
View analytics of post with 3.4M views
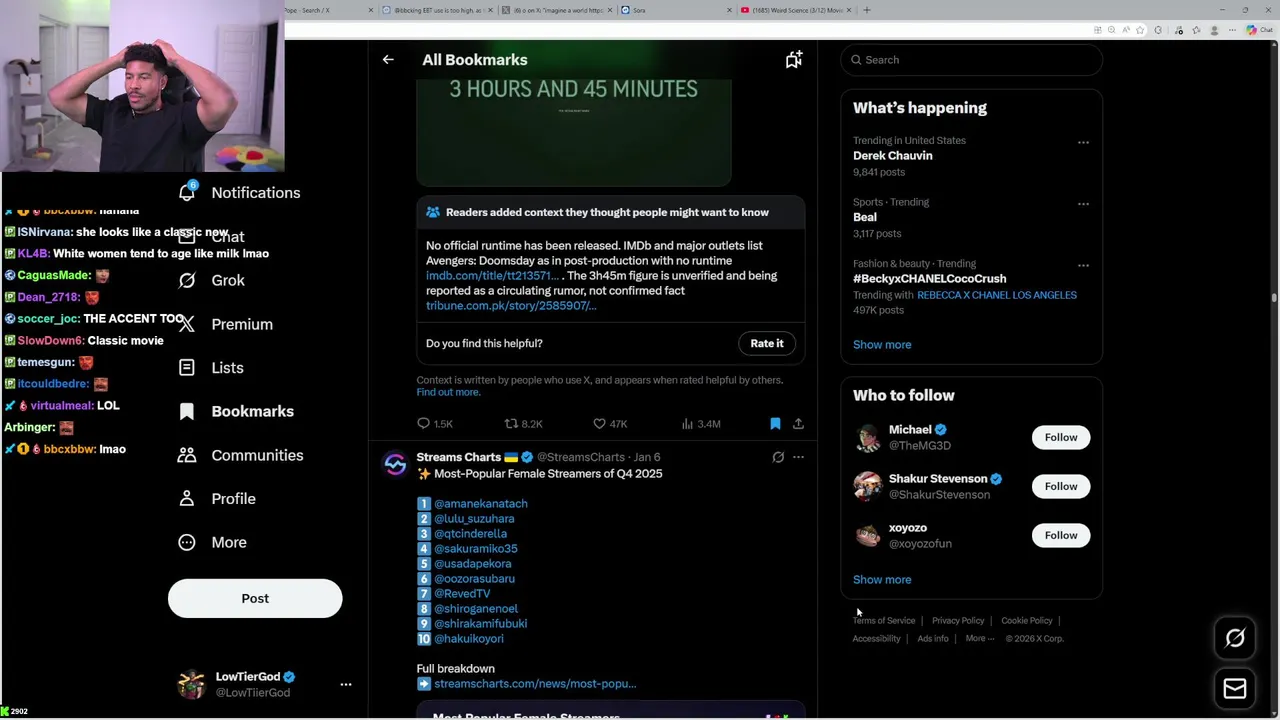(701, 424)
